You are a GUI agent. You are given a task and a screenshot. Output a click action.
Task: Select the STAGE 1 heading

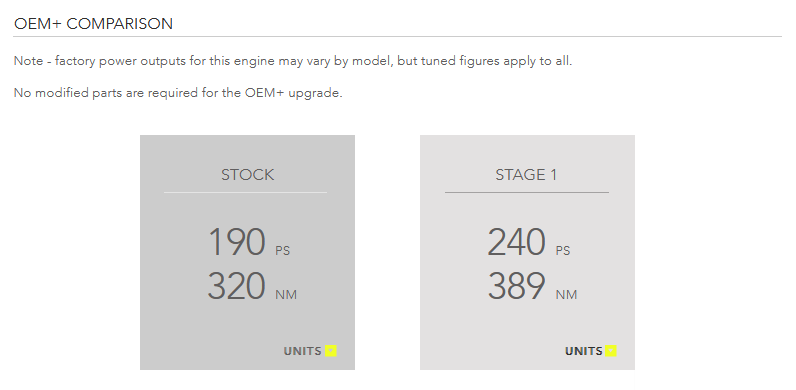[x=526, y=175]
